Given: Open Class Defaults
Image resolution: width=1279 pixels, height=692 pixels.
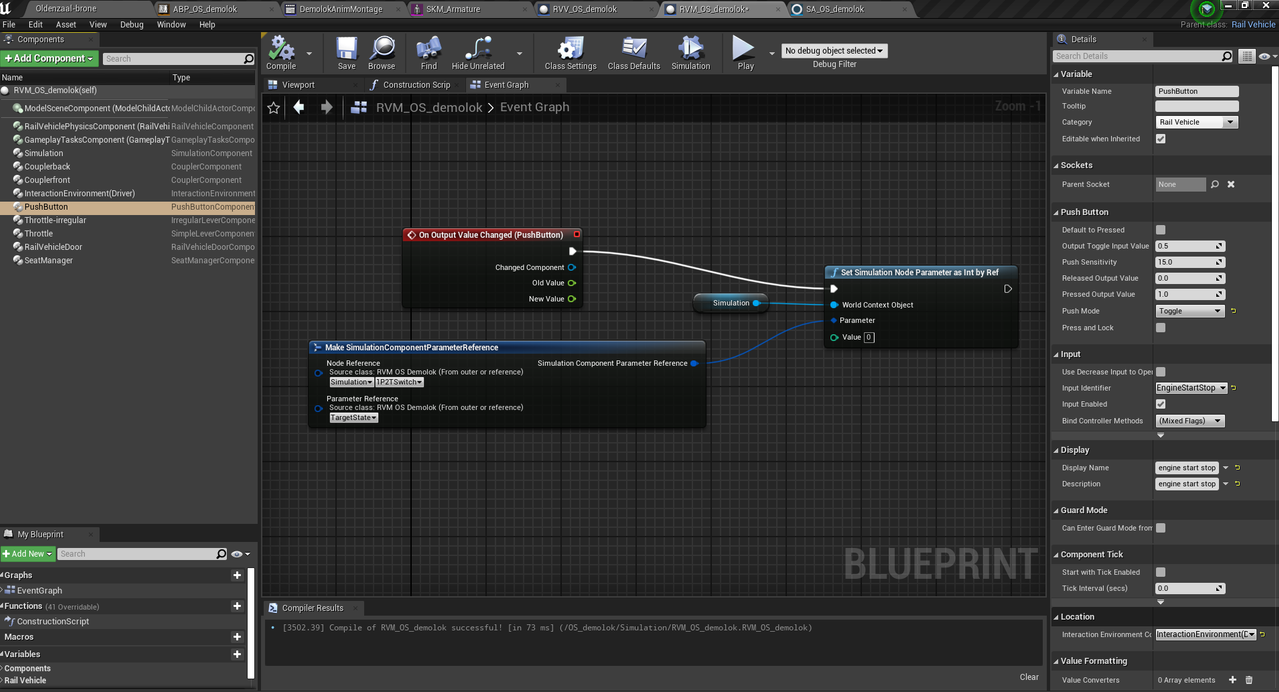Looking at the screenshot, I should [634, 50].
